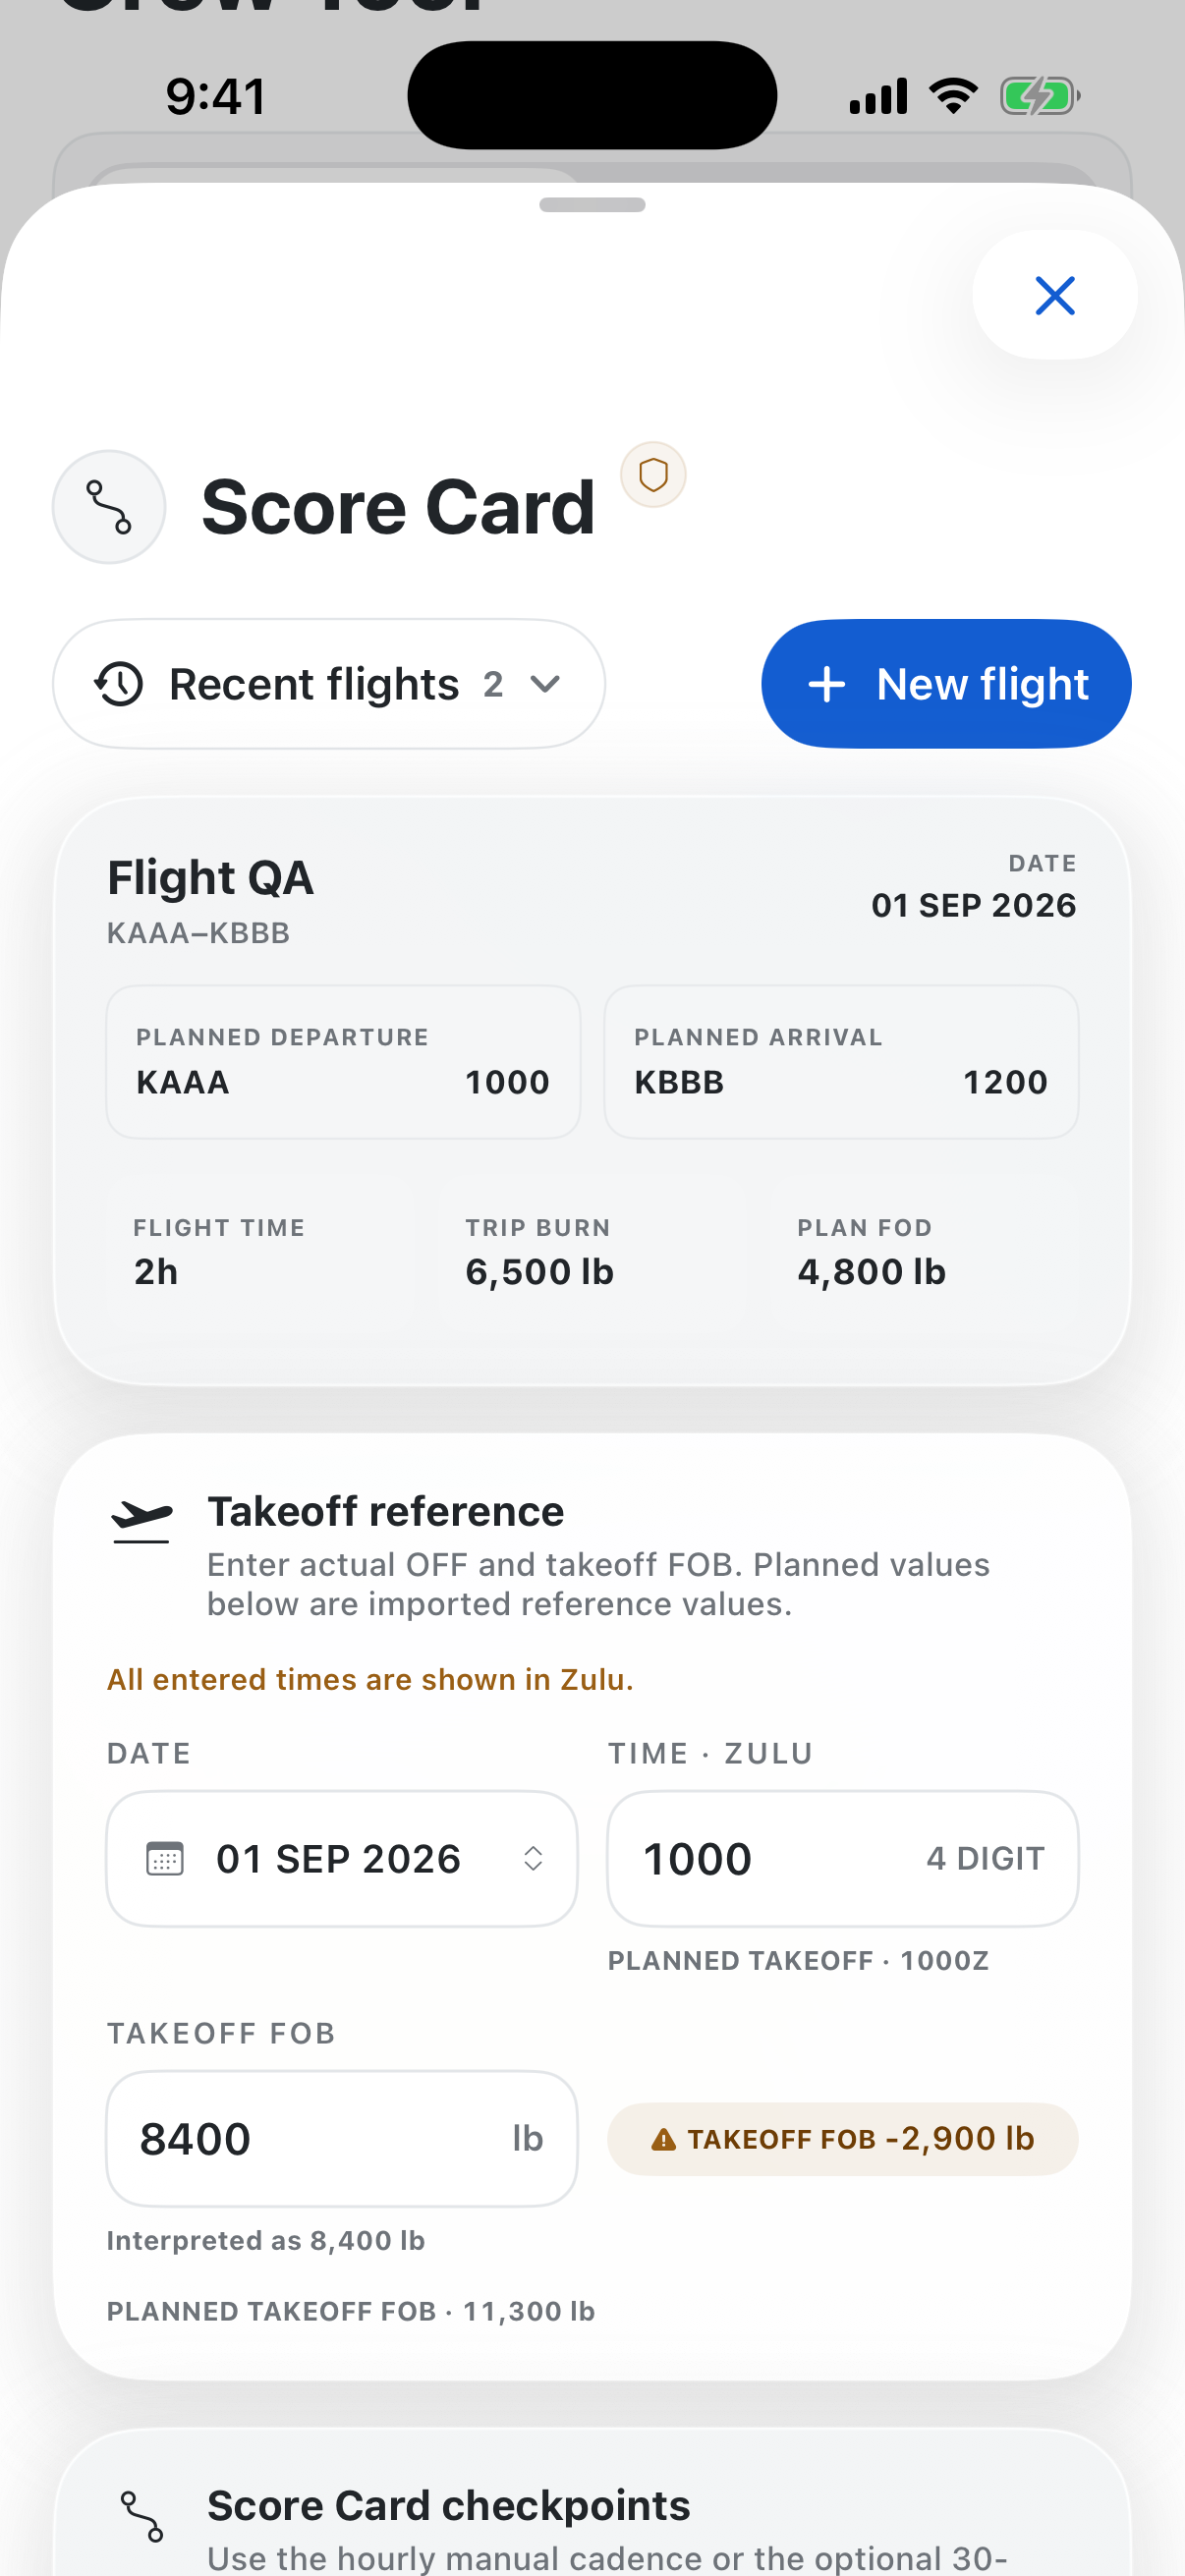Open the Planned Departure KAAA card
Viewport: 1185px width, 2576px height.
pos(343,1062)
